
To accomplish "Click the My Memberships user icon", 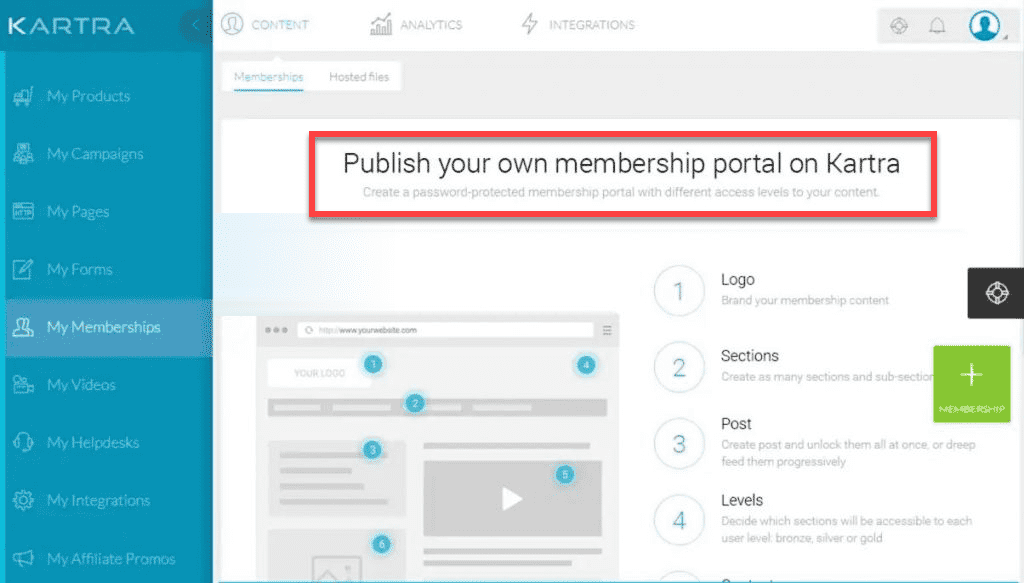I will point(23,327).
